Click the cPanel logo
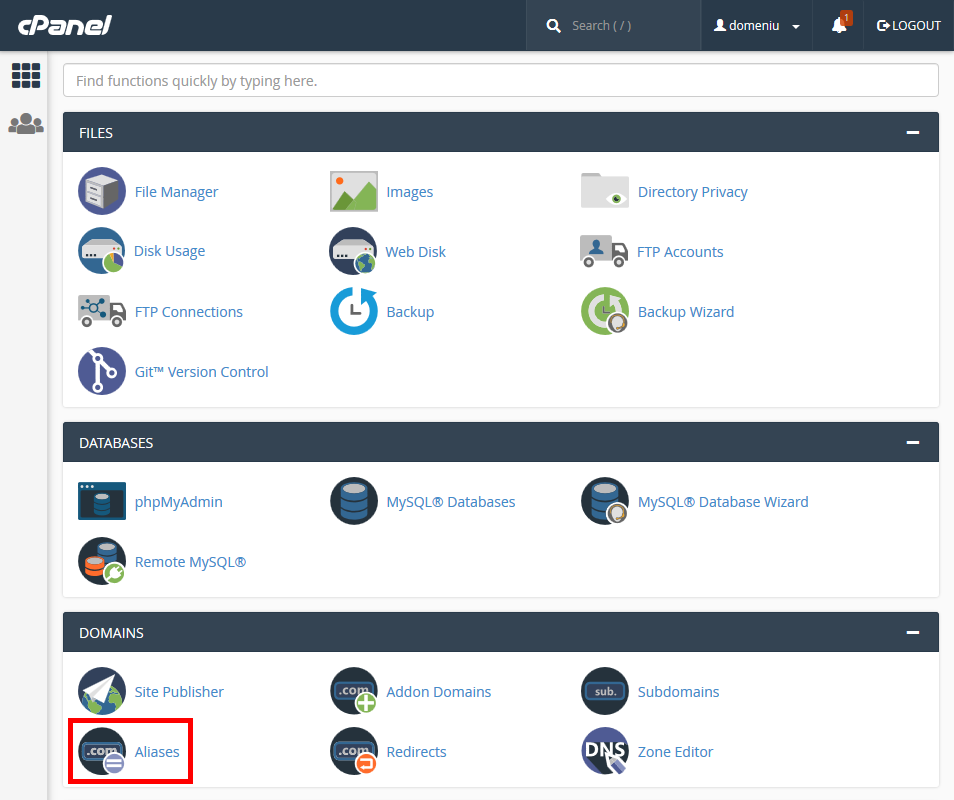Image resolution: width=954 pixels, height=800 pixels. [64, 25]
